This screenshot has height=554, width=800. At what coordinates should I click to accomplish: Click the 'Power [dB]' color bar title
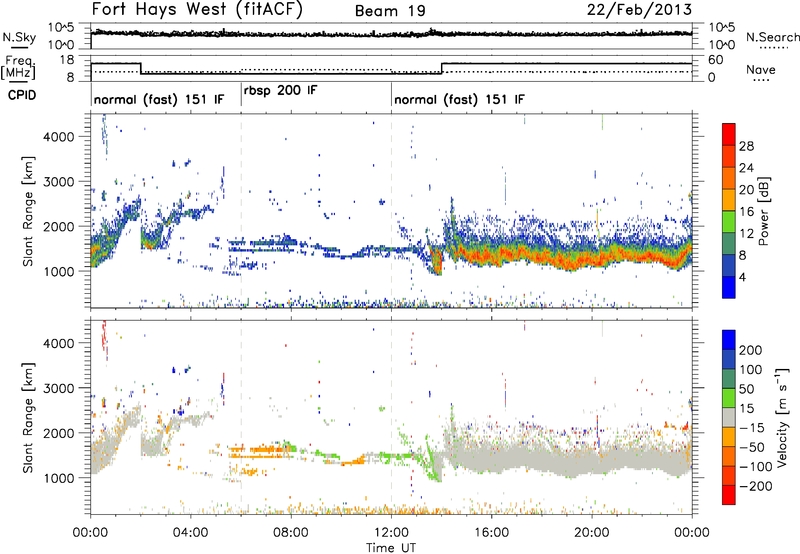click(764, 211)
